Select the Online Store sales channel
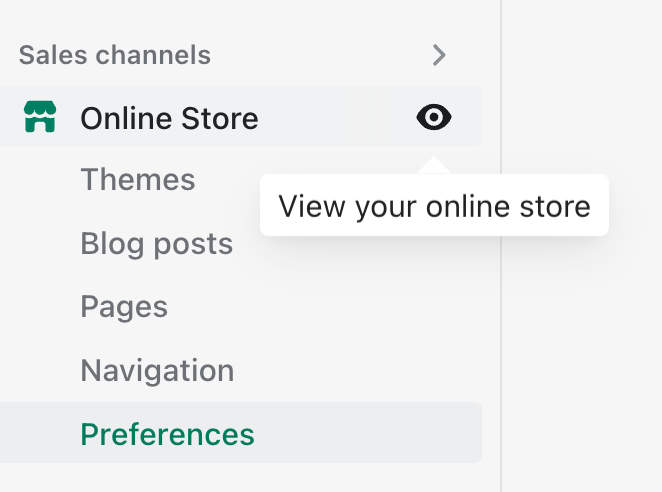 click(241, 117)
